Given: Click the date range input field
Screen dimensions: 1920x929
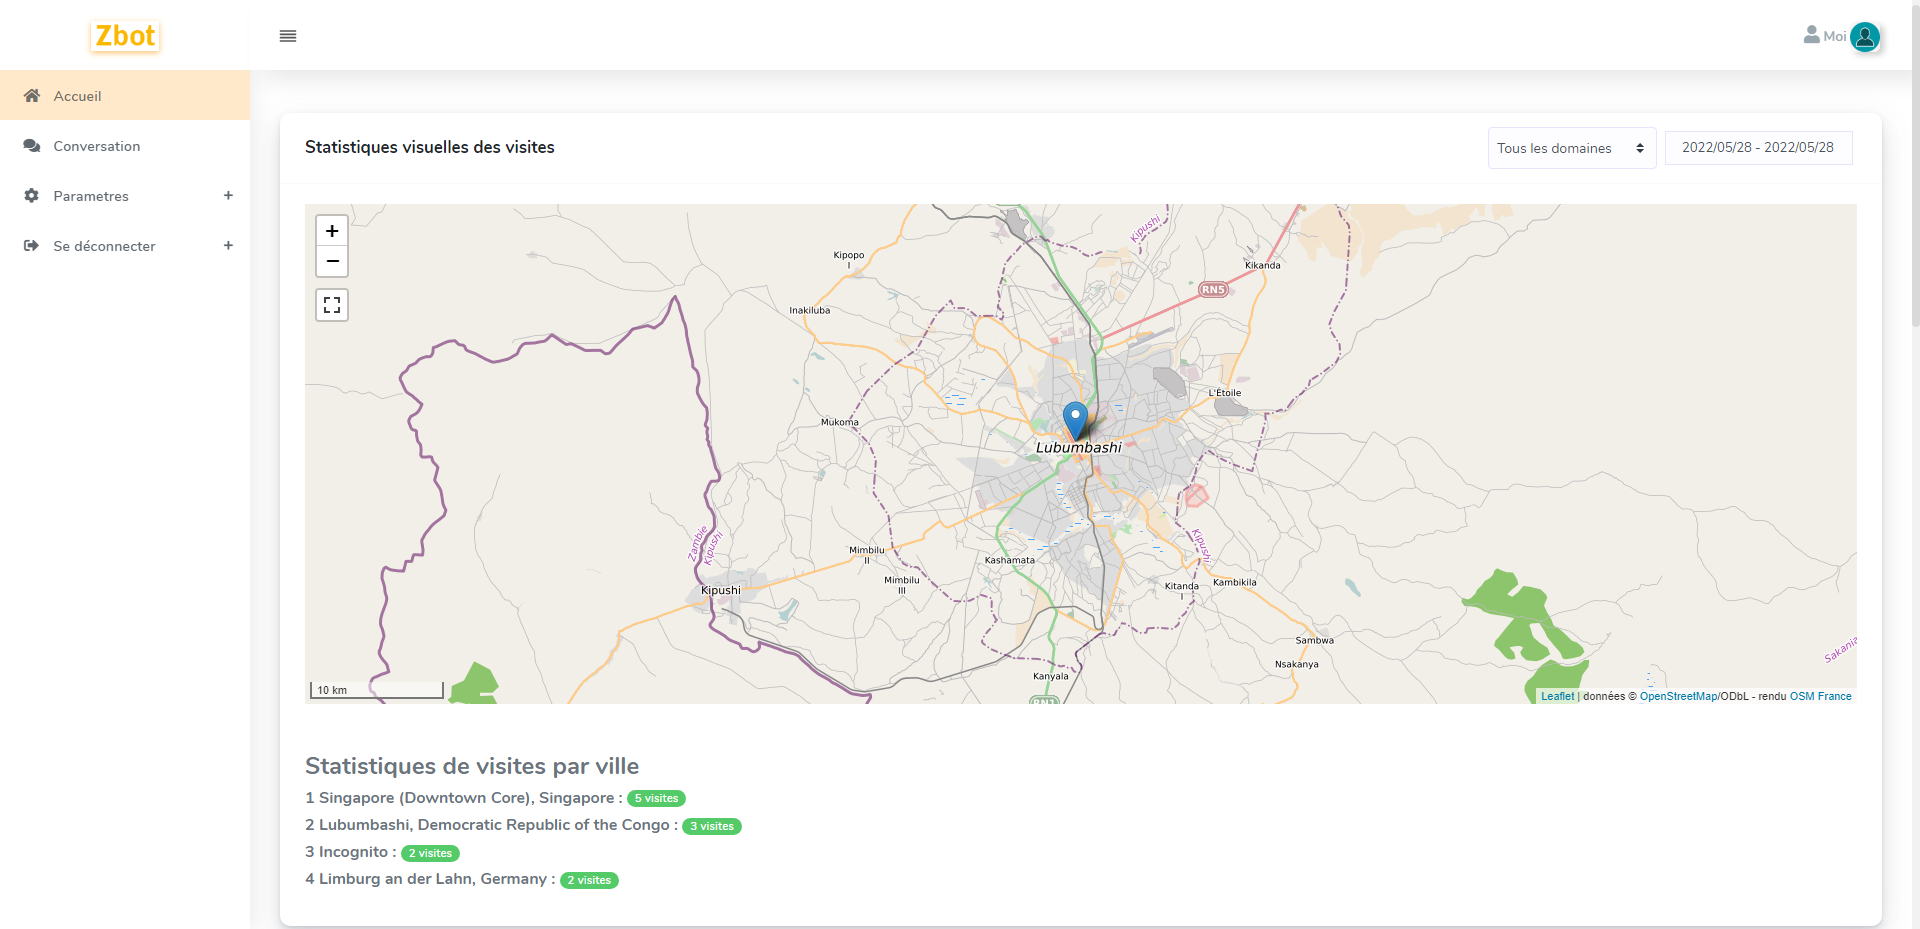Looking at the screenshot, I should [x=1758, y=148].
